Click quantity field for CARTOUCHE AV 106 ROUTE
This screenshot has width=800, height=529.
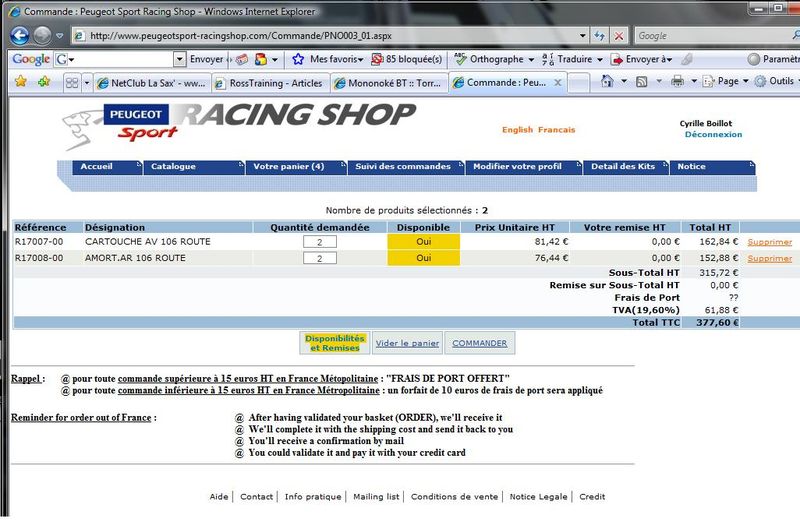(x=319, y=242)
